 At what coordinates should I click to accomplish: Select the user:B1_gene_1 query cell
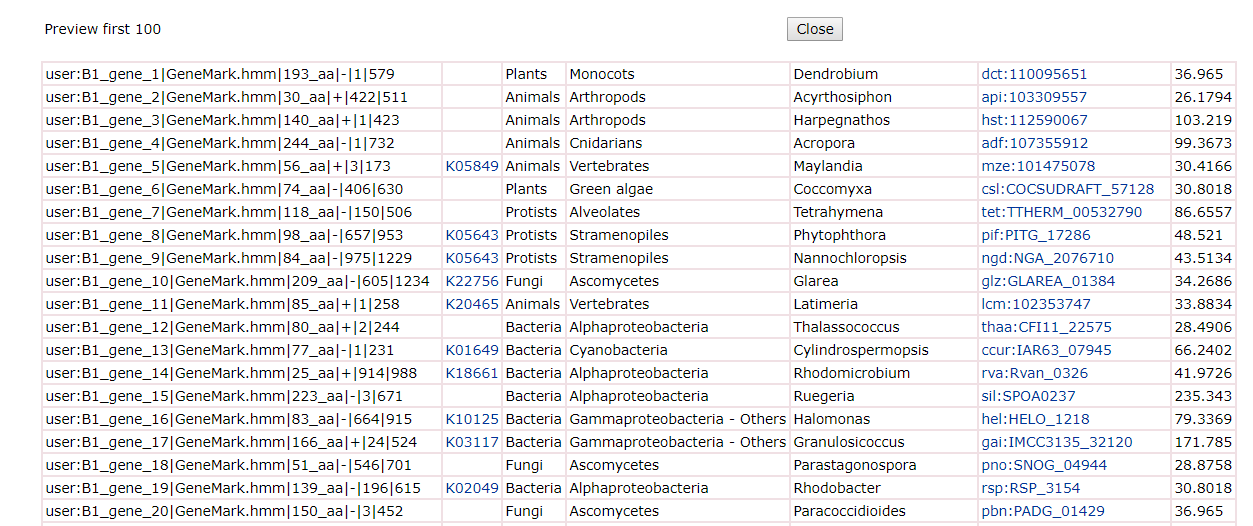coord(242,74)
